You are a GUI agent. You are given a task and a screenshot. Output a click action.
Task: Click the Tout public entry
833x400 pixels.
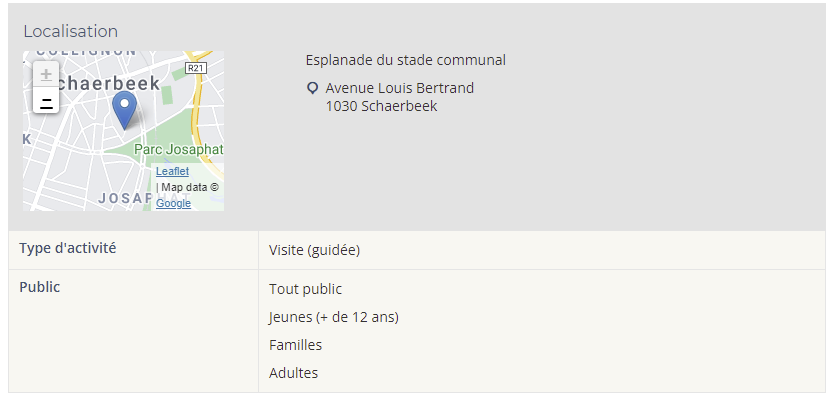[x=305, y=289]
